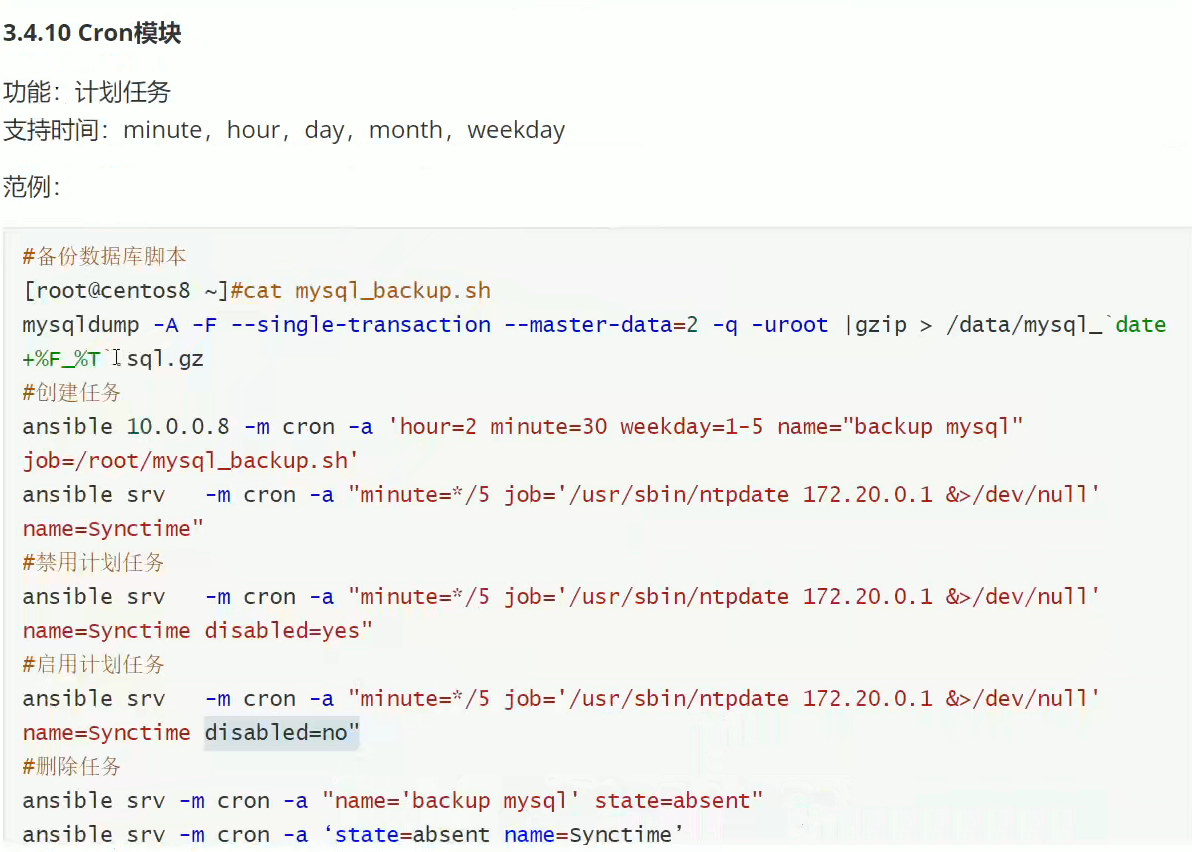Click the ansible srv line under "#创建任务"

(x=561, y=495)
